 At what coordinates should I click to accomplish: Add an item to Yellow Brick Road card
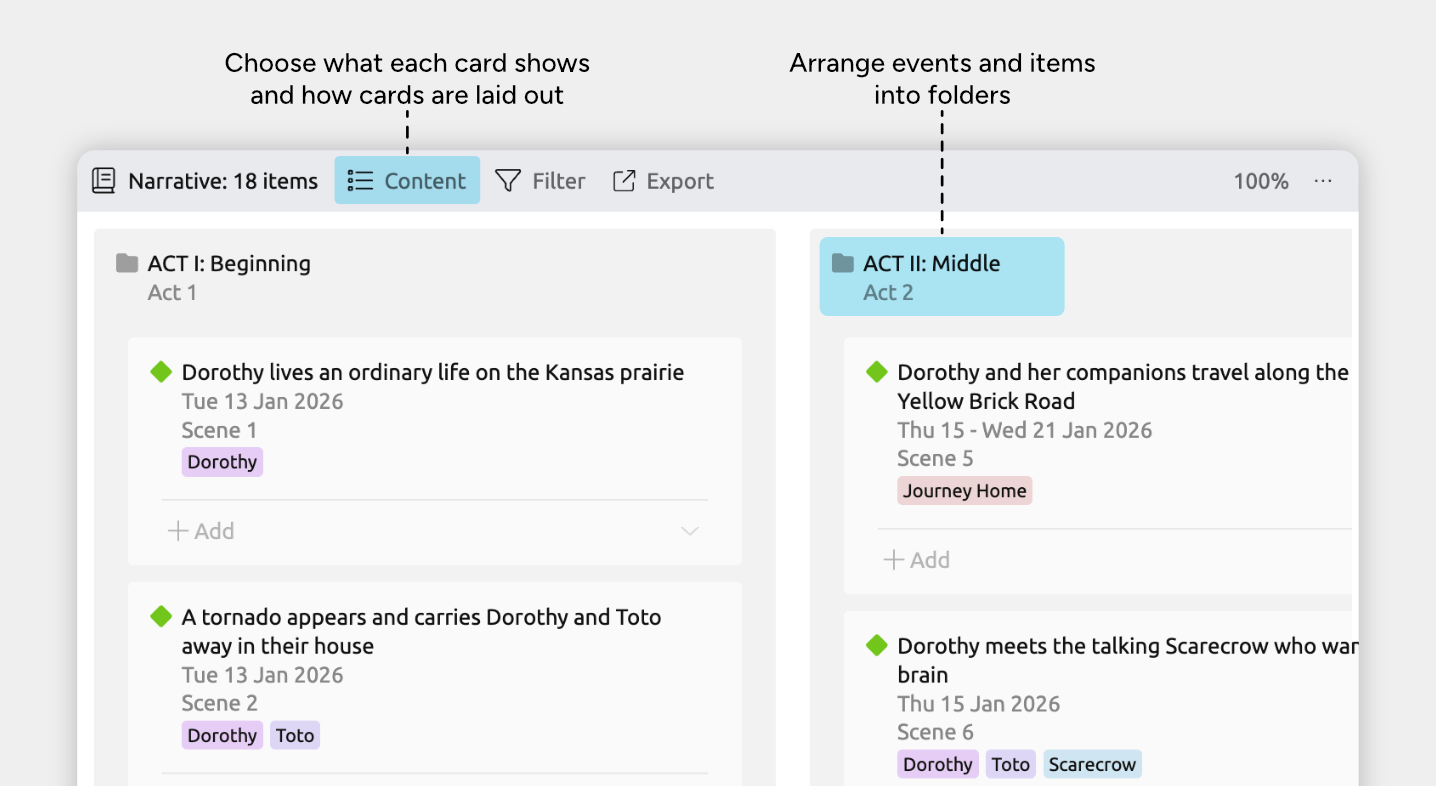click(x=917, y=560)
